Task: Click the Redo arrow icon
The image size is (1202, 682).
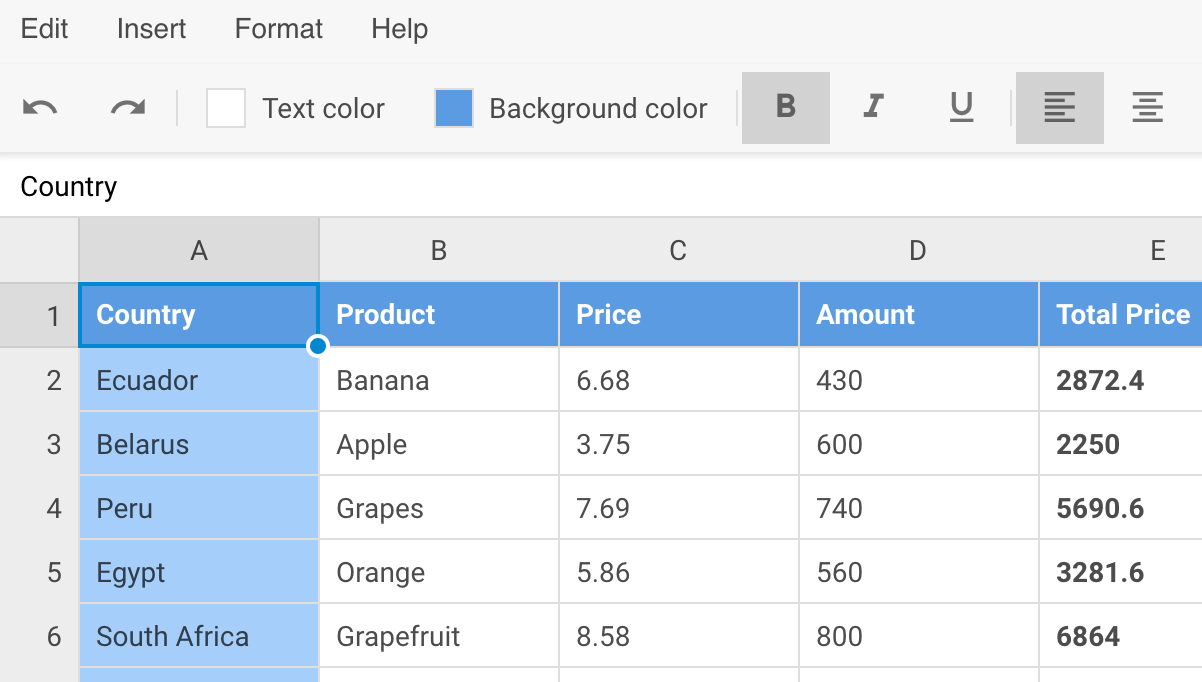Action: click(128, 108)
